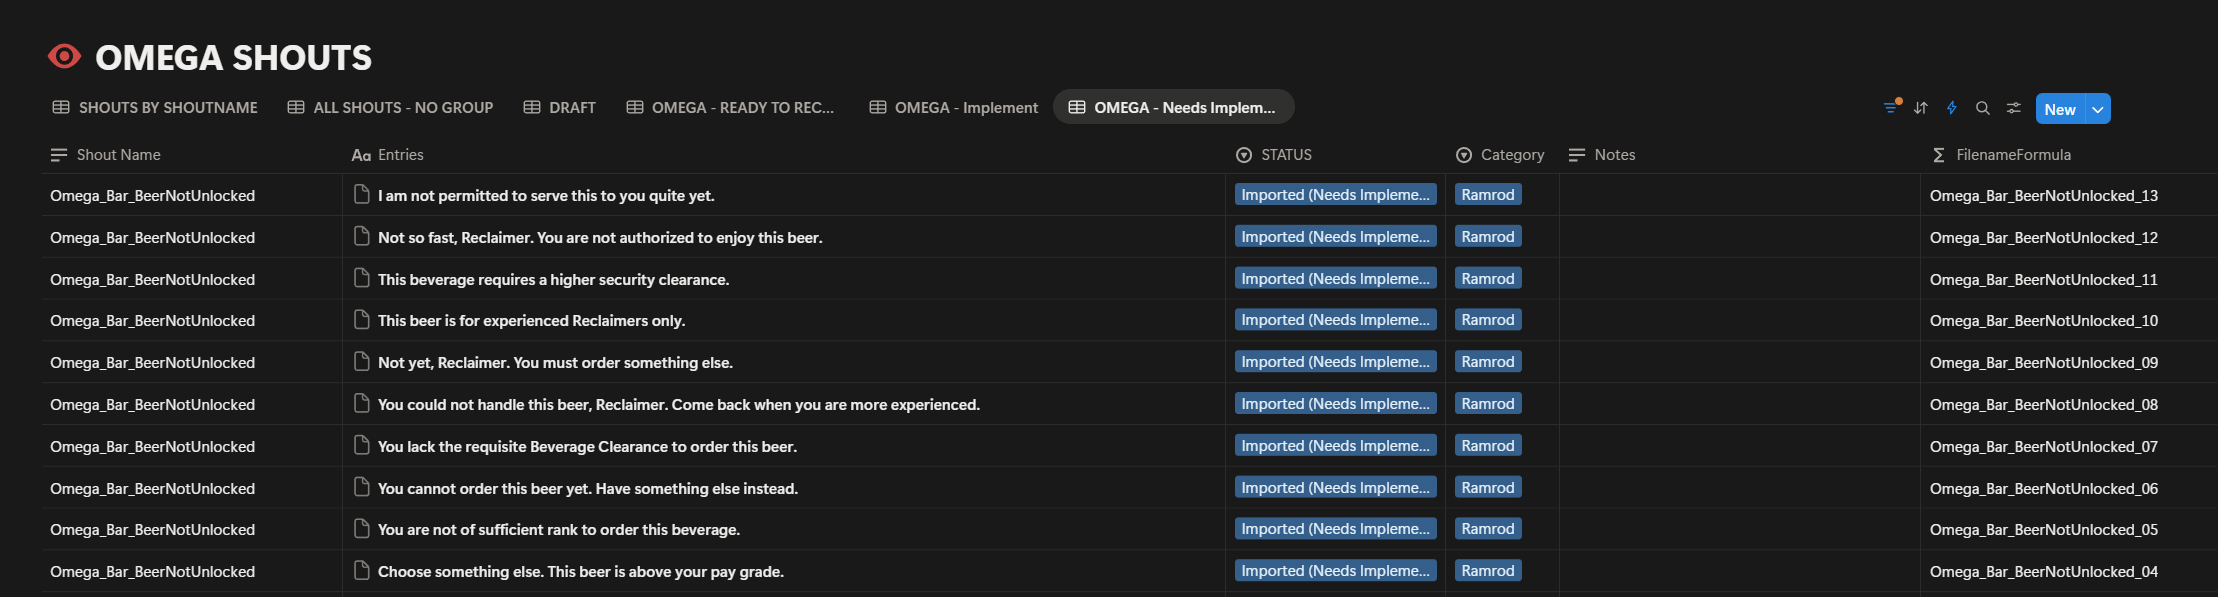The image size is (2218, 597).
Task: Open Shout Name column header menu
Action: pyautogui.click(x=105, y=155)
